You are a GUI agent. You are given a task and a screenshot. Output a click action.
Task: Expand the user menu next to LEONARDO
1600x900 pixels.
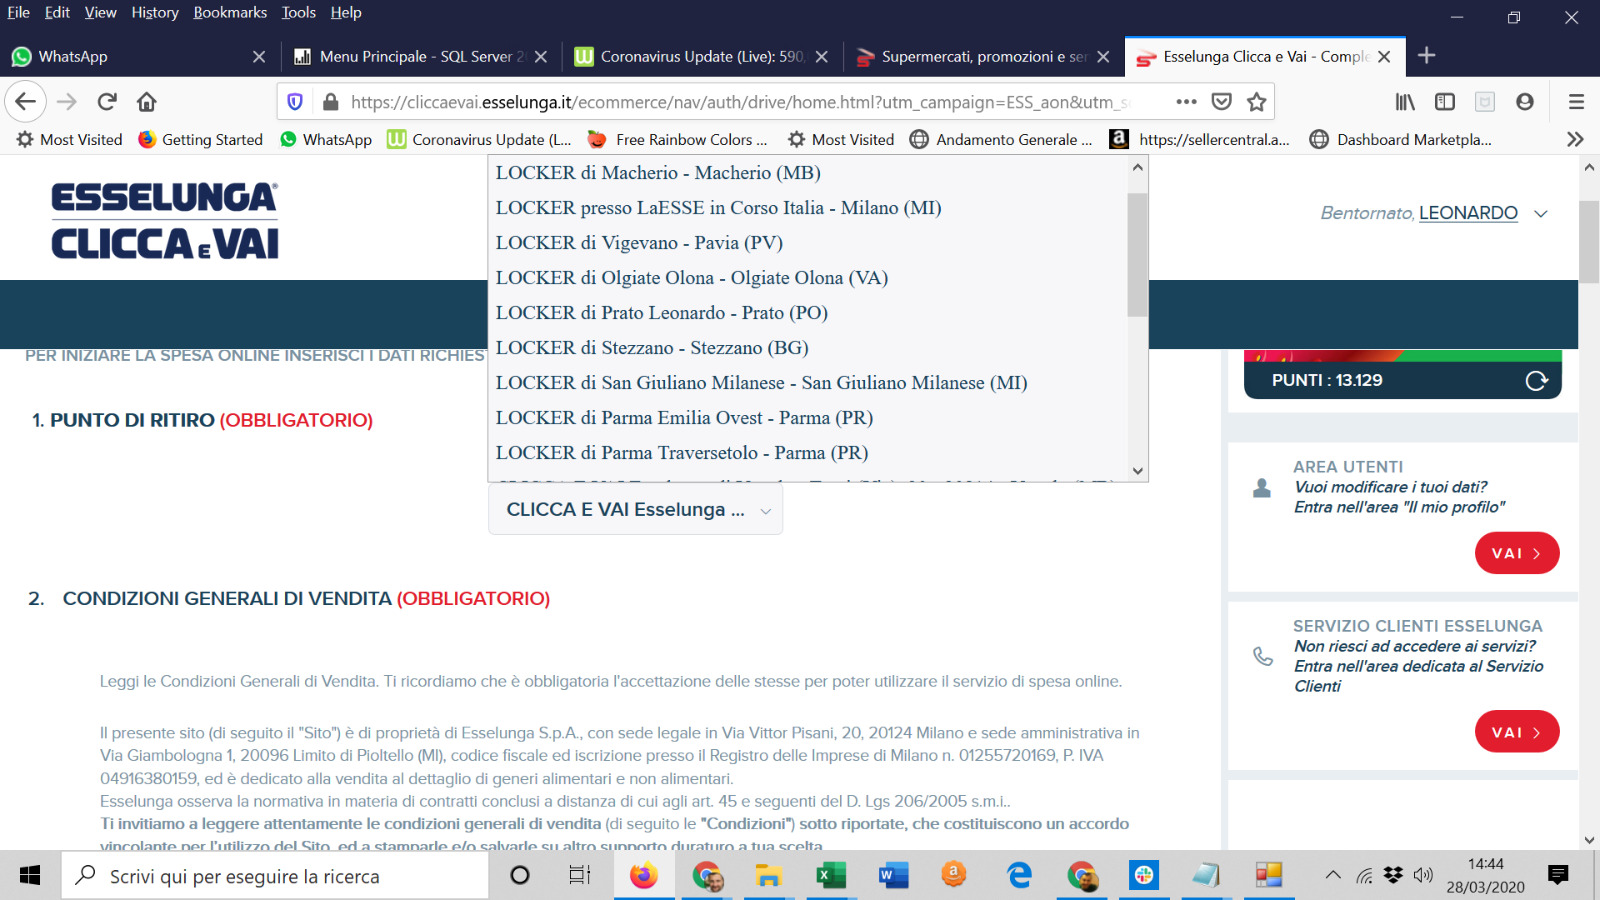pyautogui.click(x=1541, y=213)
